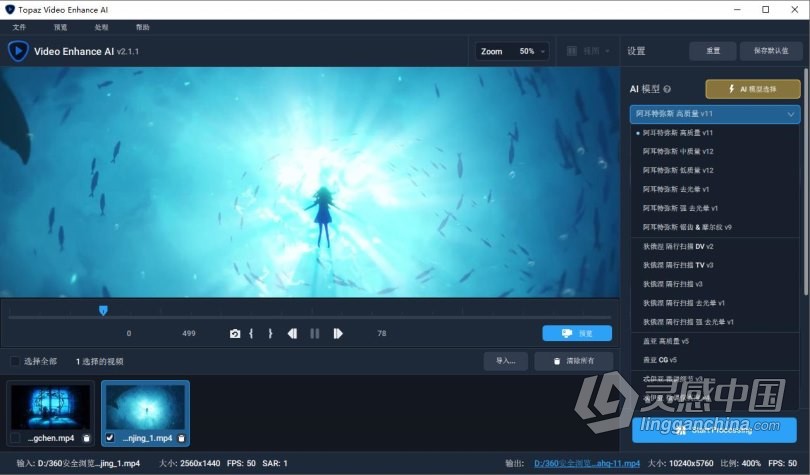The height and width of the screenshot is (475, 810).
Task: Check the gchen.mp4 video checkbox
Action: click(15, 438)
